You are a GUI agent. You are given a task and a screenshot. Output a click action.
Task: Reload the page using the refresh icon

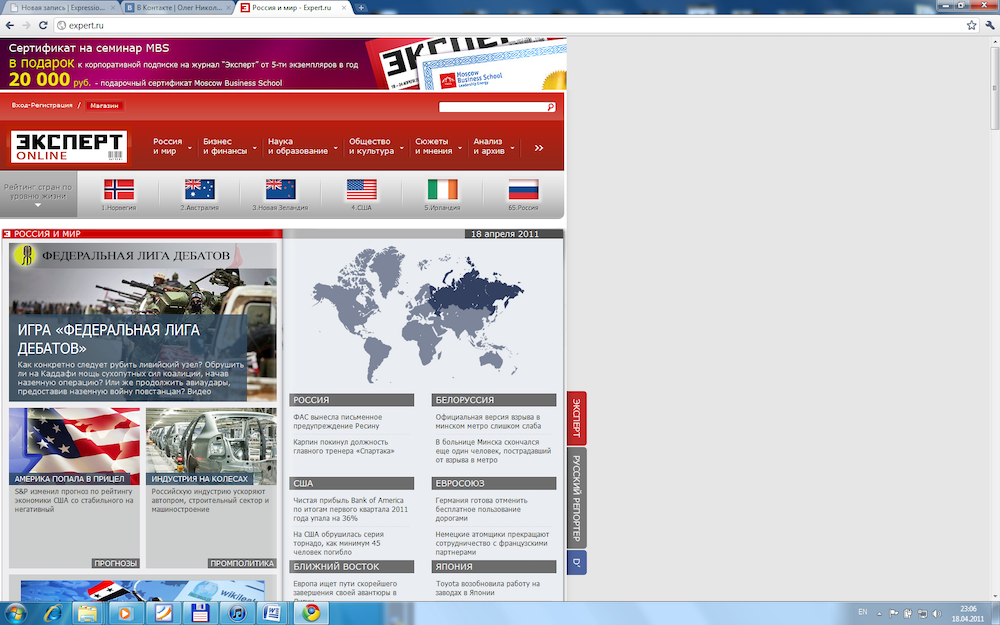(44, 25)
